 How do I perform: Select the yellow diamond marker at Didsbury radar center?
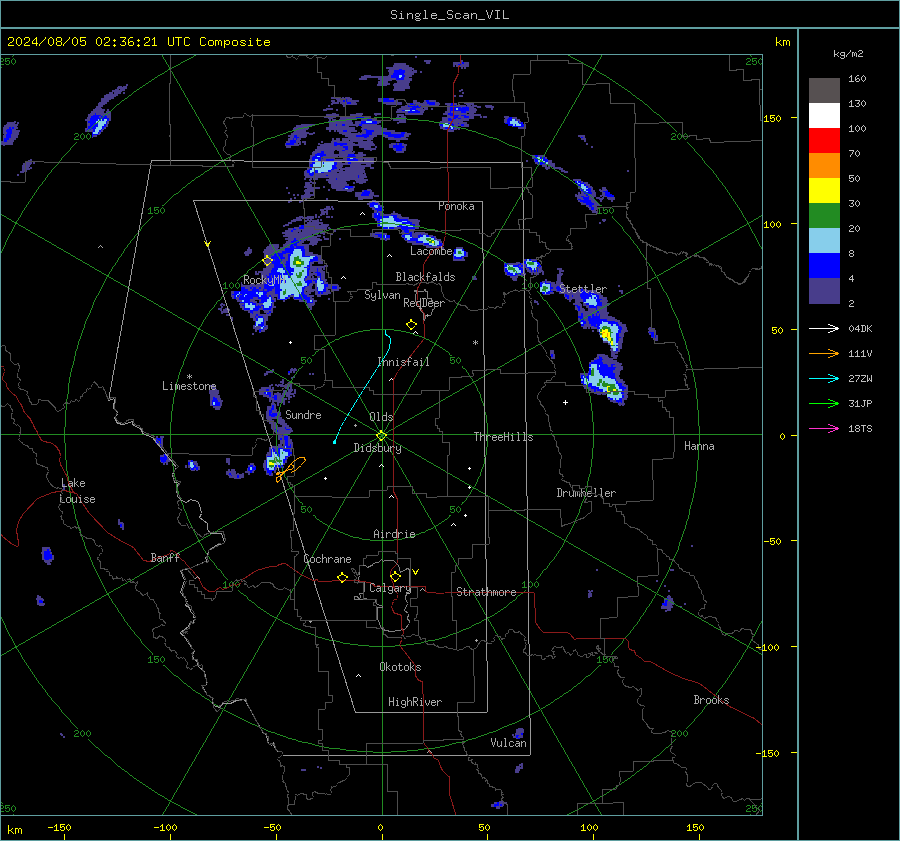[382, 436]
